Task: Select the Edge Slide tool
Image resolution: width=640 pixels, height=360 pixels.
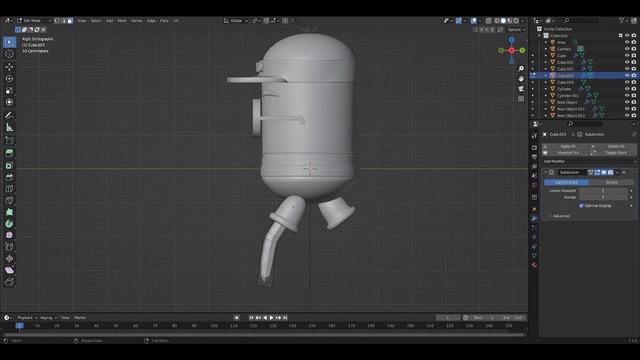Action: 9,247
